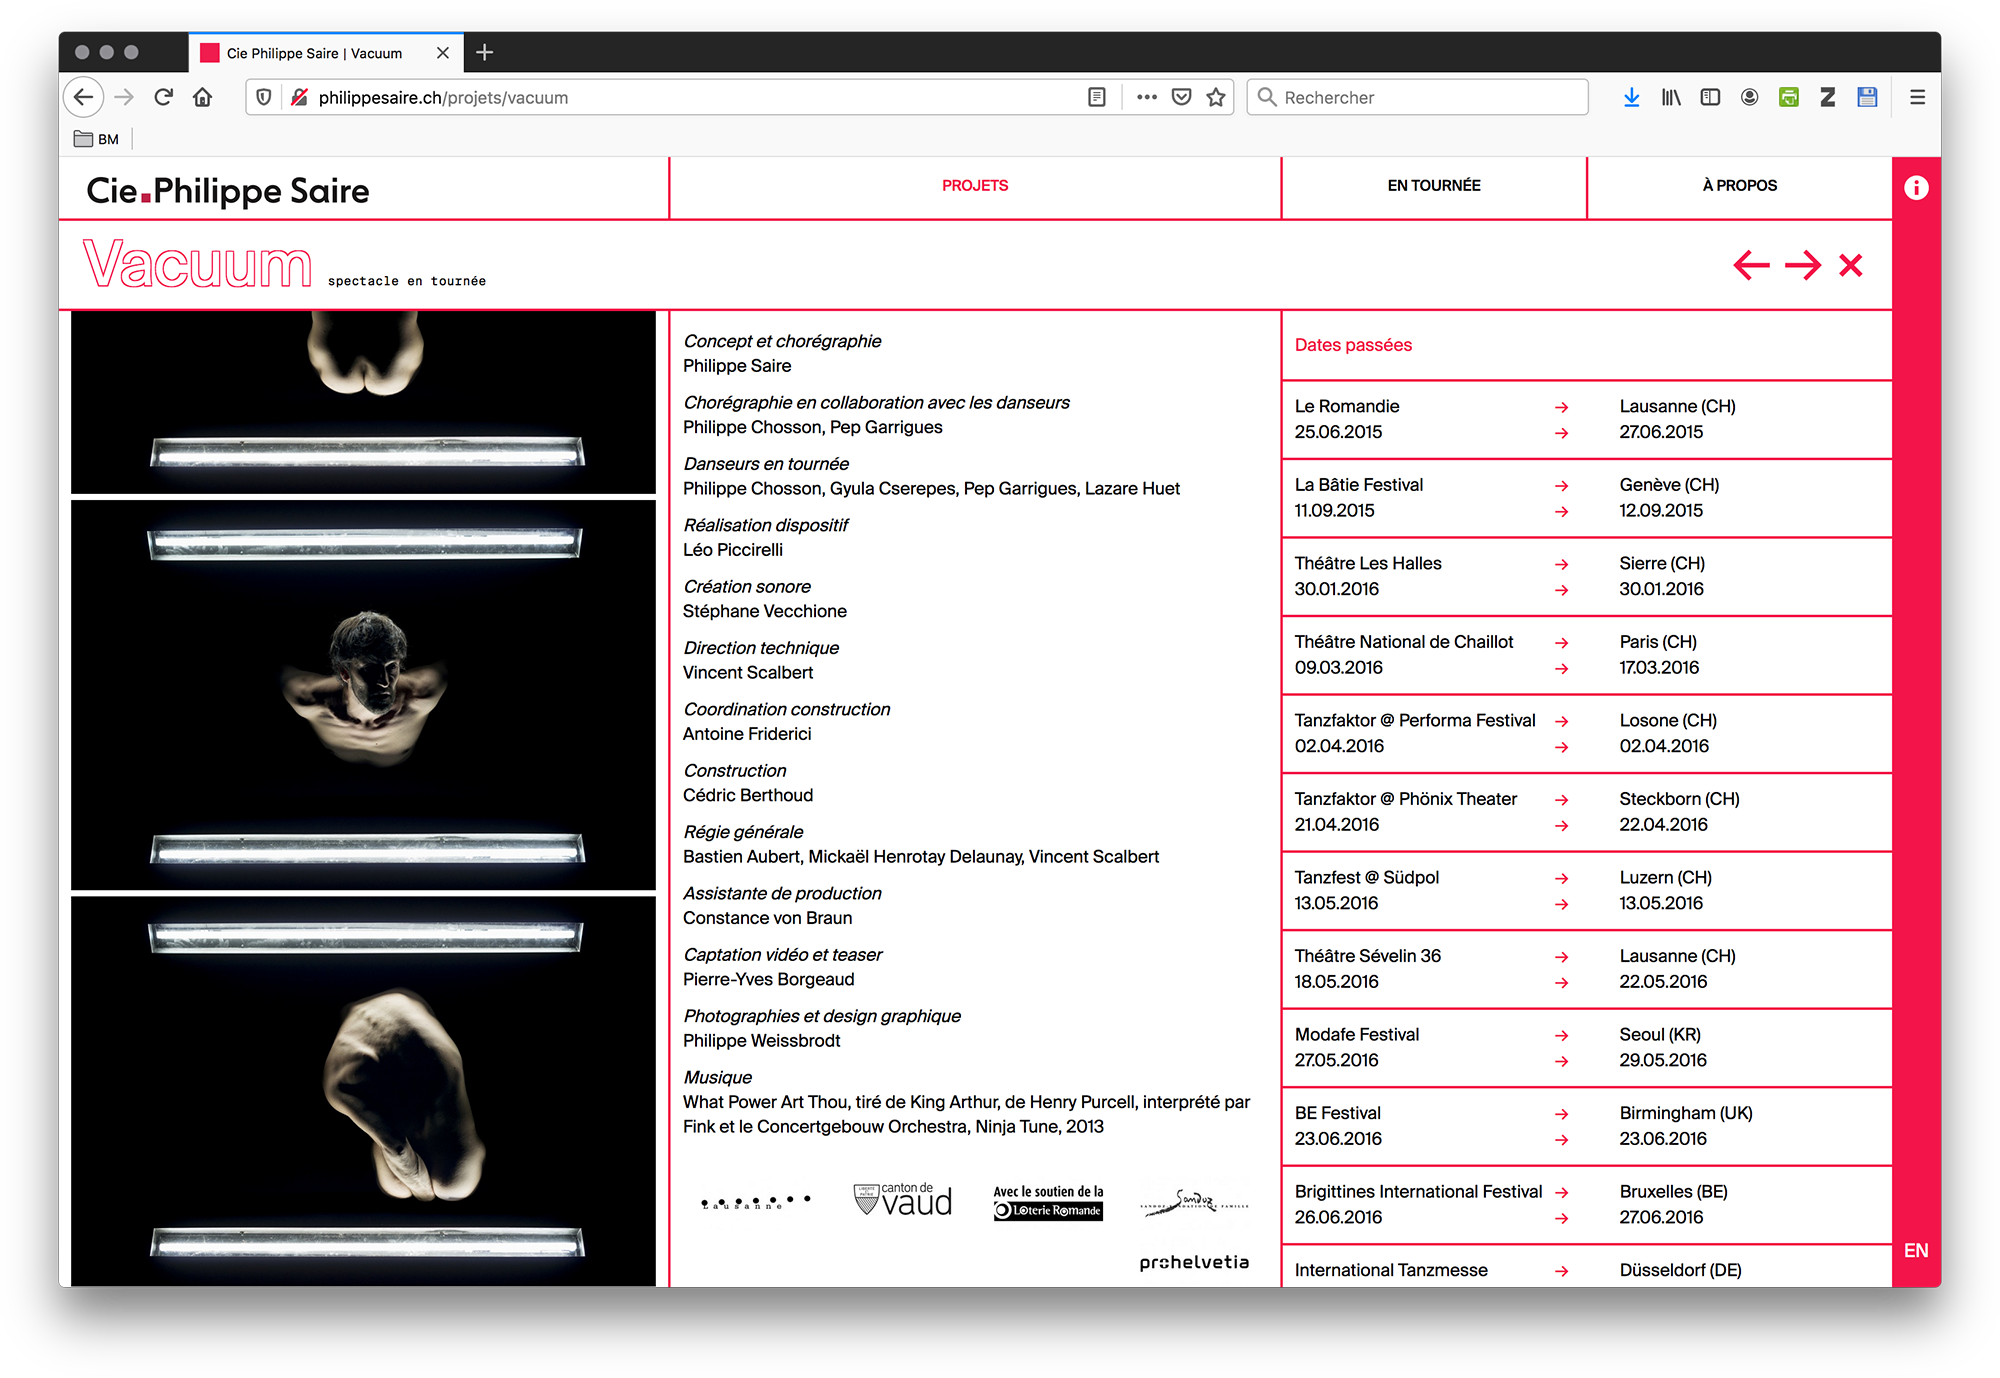The width and height of the screenshot is (2000, 1378).
Task: Open the EN TOURNÉE menu item
Action: (x=1433, y=186)
